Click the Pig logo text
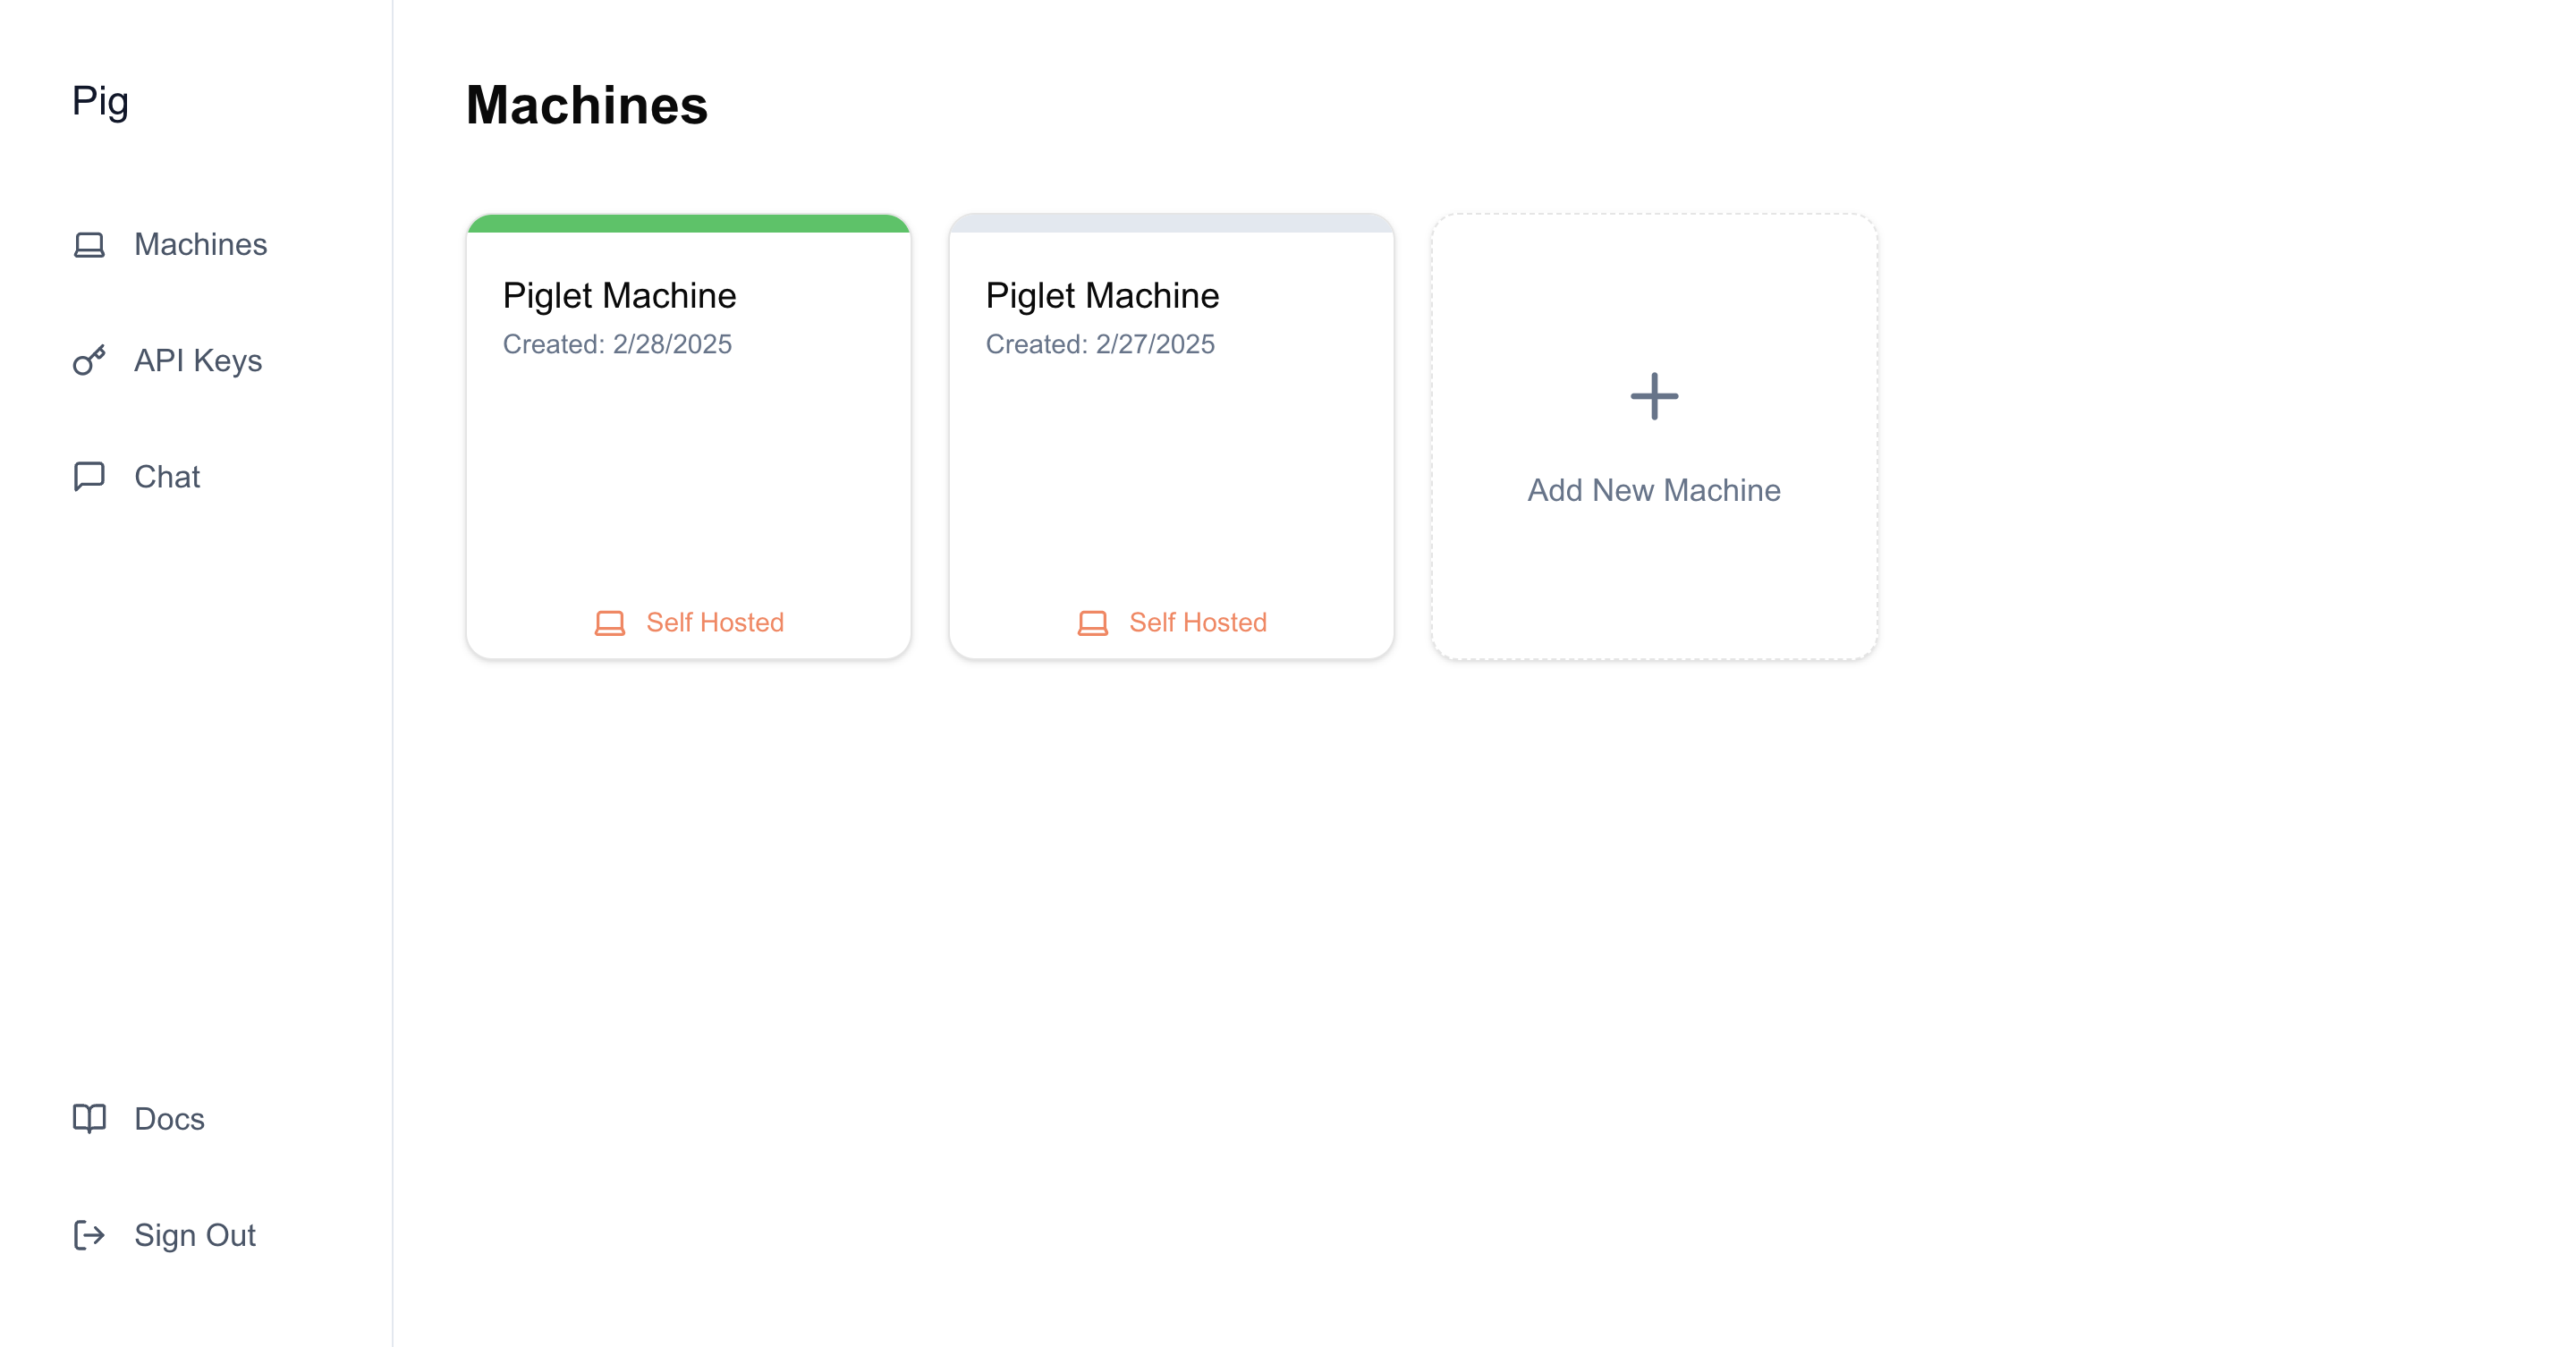Screen dimensions: 2576x1347 tap(100, 101)
